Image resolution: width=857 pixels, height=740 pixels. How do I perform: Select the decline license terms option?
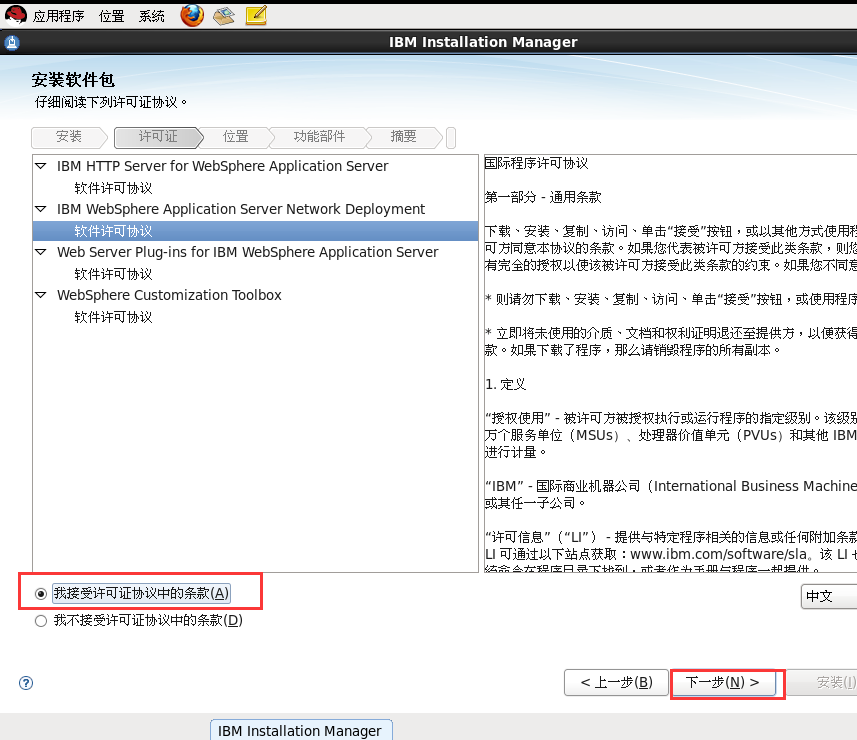point(40,621)
